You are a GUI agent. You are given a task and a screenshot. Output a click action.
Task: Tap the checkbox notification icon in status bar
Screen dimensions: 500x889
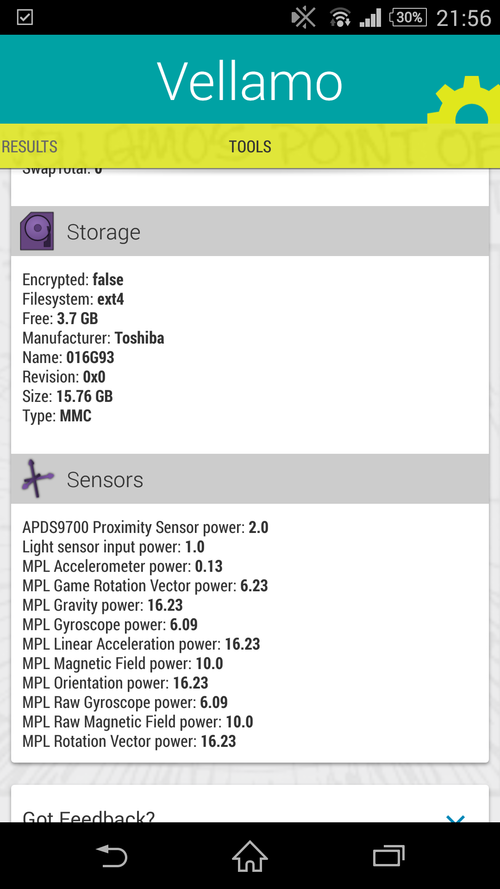(25, 18)
